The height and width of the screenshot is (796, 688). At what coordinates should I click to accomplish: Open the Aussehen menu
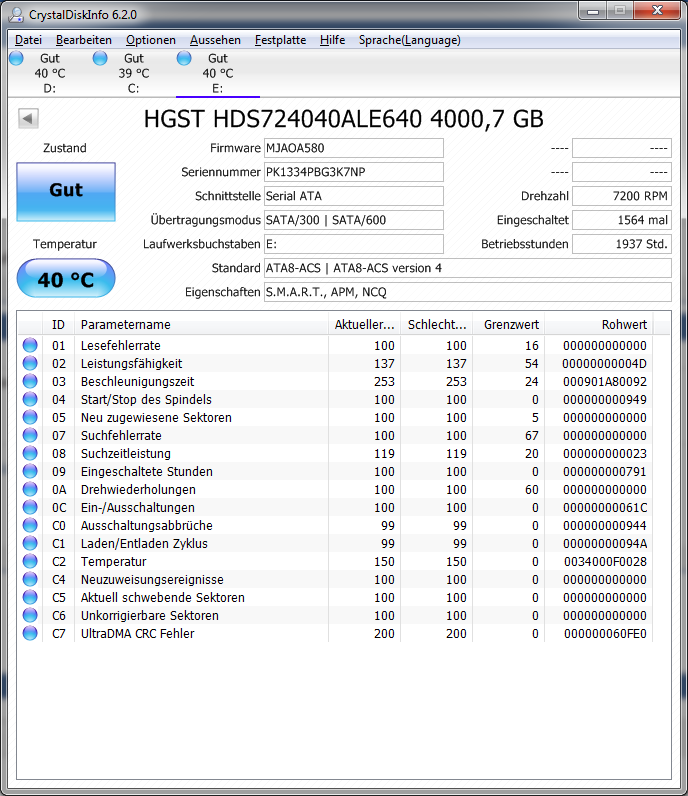pyautogui.click(x=215, y=40)
